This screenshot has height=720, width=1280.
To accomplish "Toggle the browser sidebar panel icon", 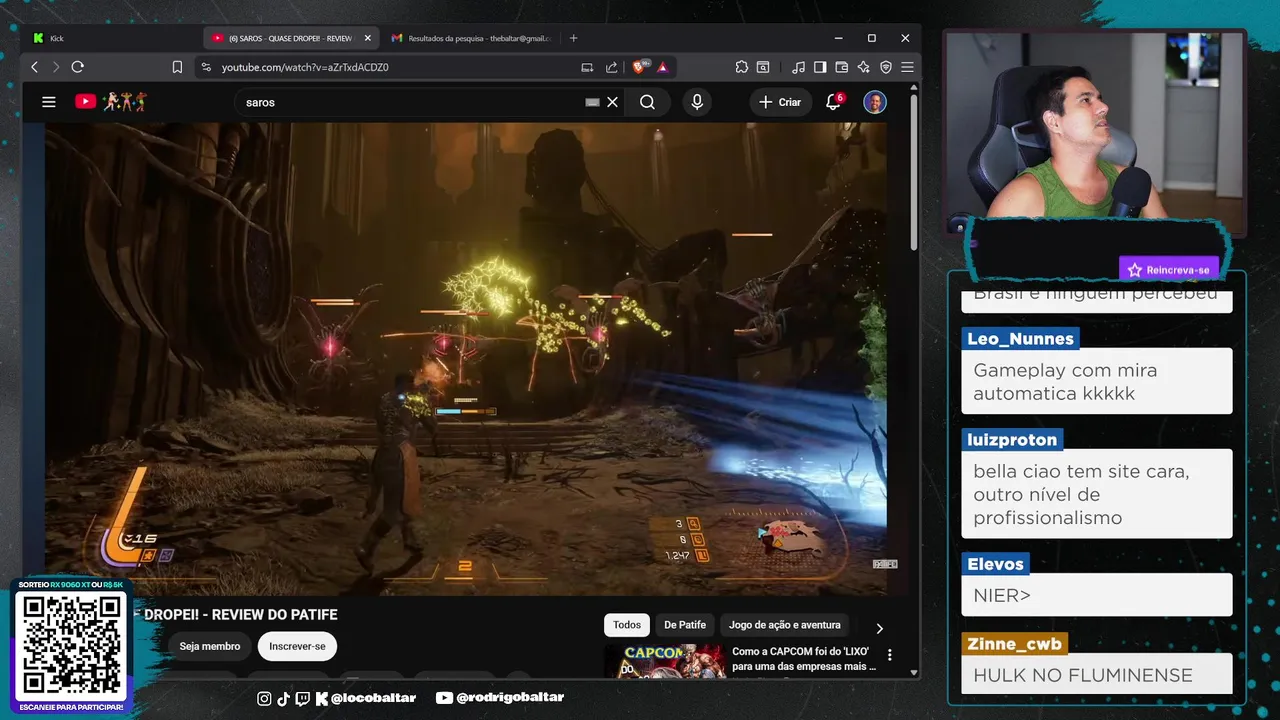I will coord(820,67).
